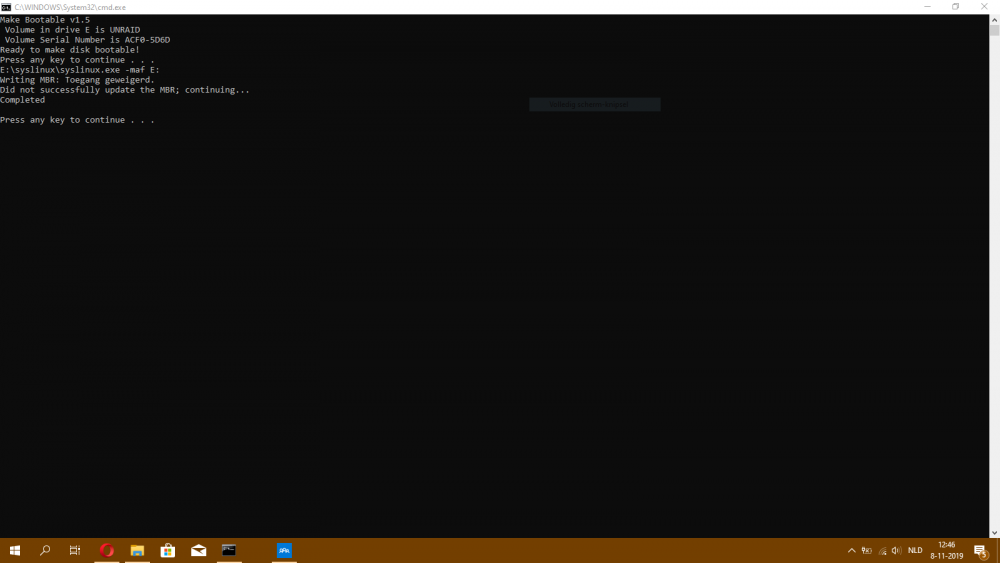Screen dimensions: 1000x563
Task: Click the syslinux.exe -maf E: command line
Action: pyautogui.click(x=80, y=70)
